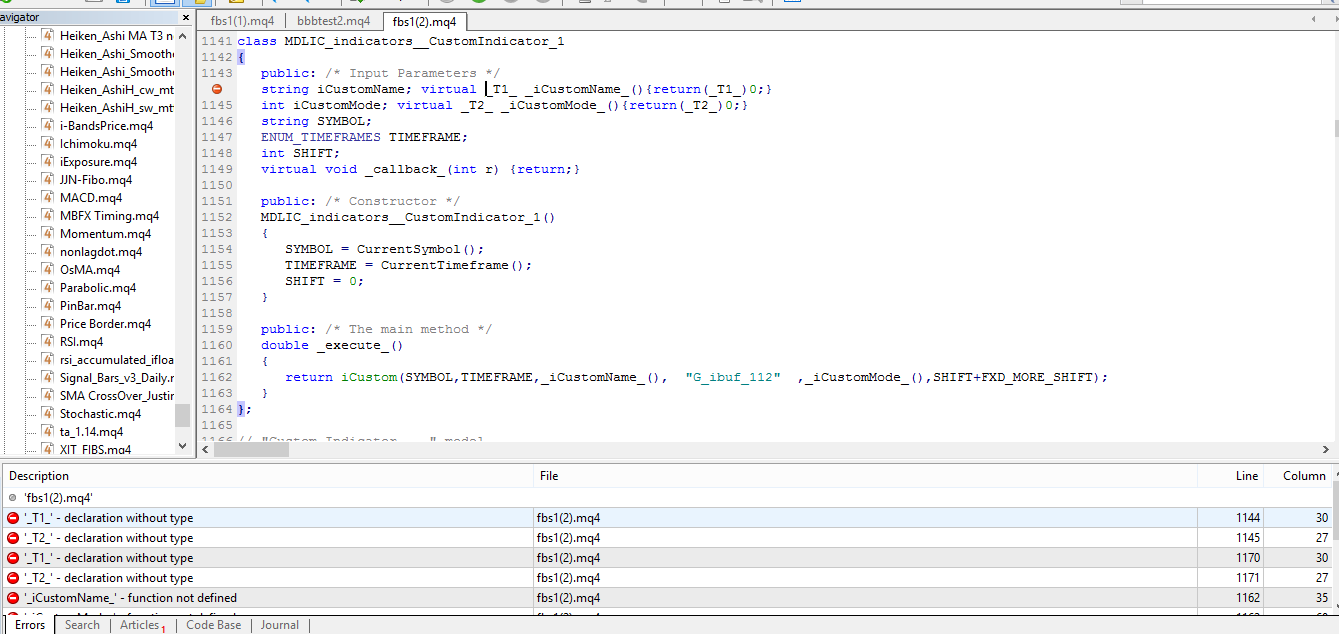The height and width of the screenshot is (634, 1339).
Task: Click the Line cell showing 1170
Action: click(x=1230, y=558)
